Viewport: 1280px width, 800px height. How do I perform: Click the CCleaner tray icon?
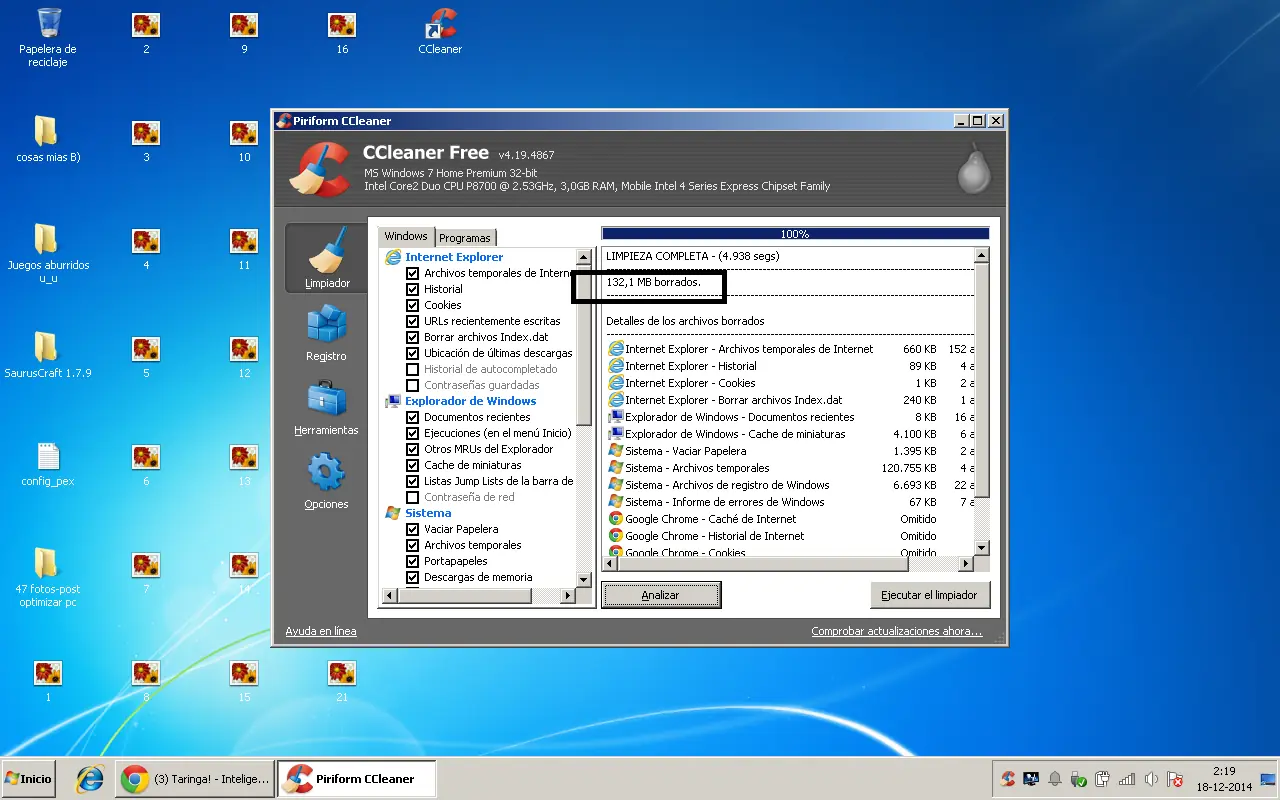tap(1008, 779)
